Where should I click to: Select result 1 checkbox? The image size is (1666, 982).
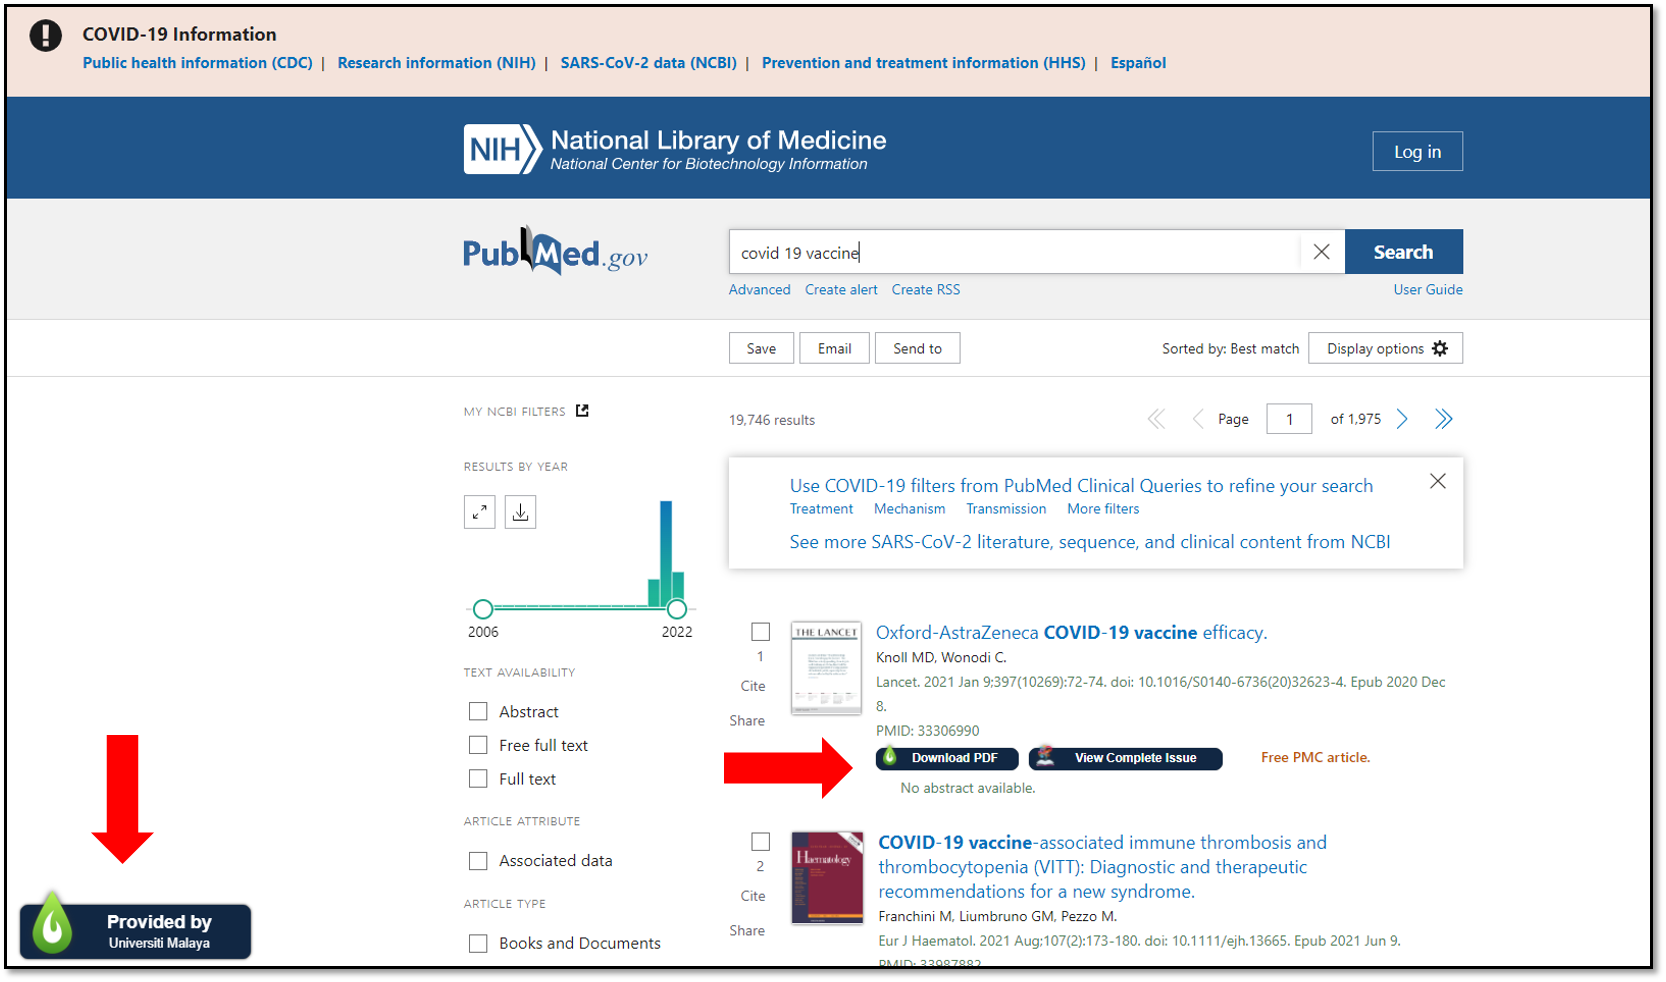(x=761, y=632)
